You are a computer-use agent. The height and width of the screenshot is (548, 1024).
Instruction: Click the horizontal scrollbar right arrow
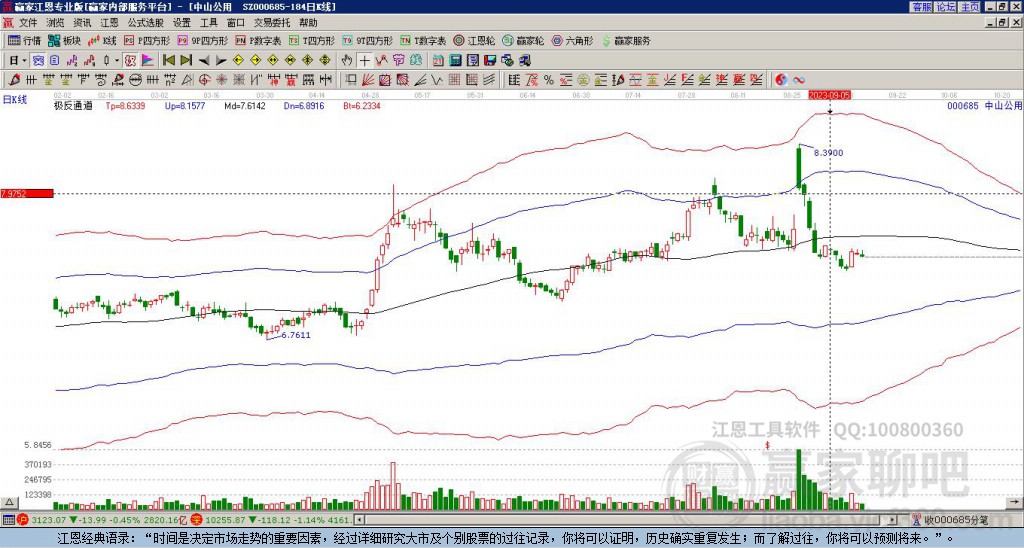pos(893,520)
